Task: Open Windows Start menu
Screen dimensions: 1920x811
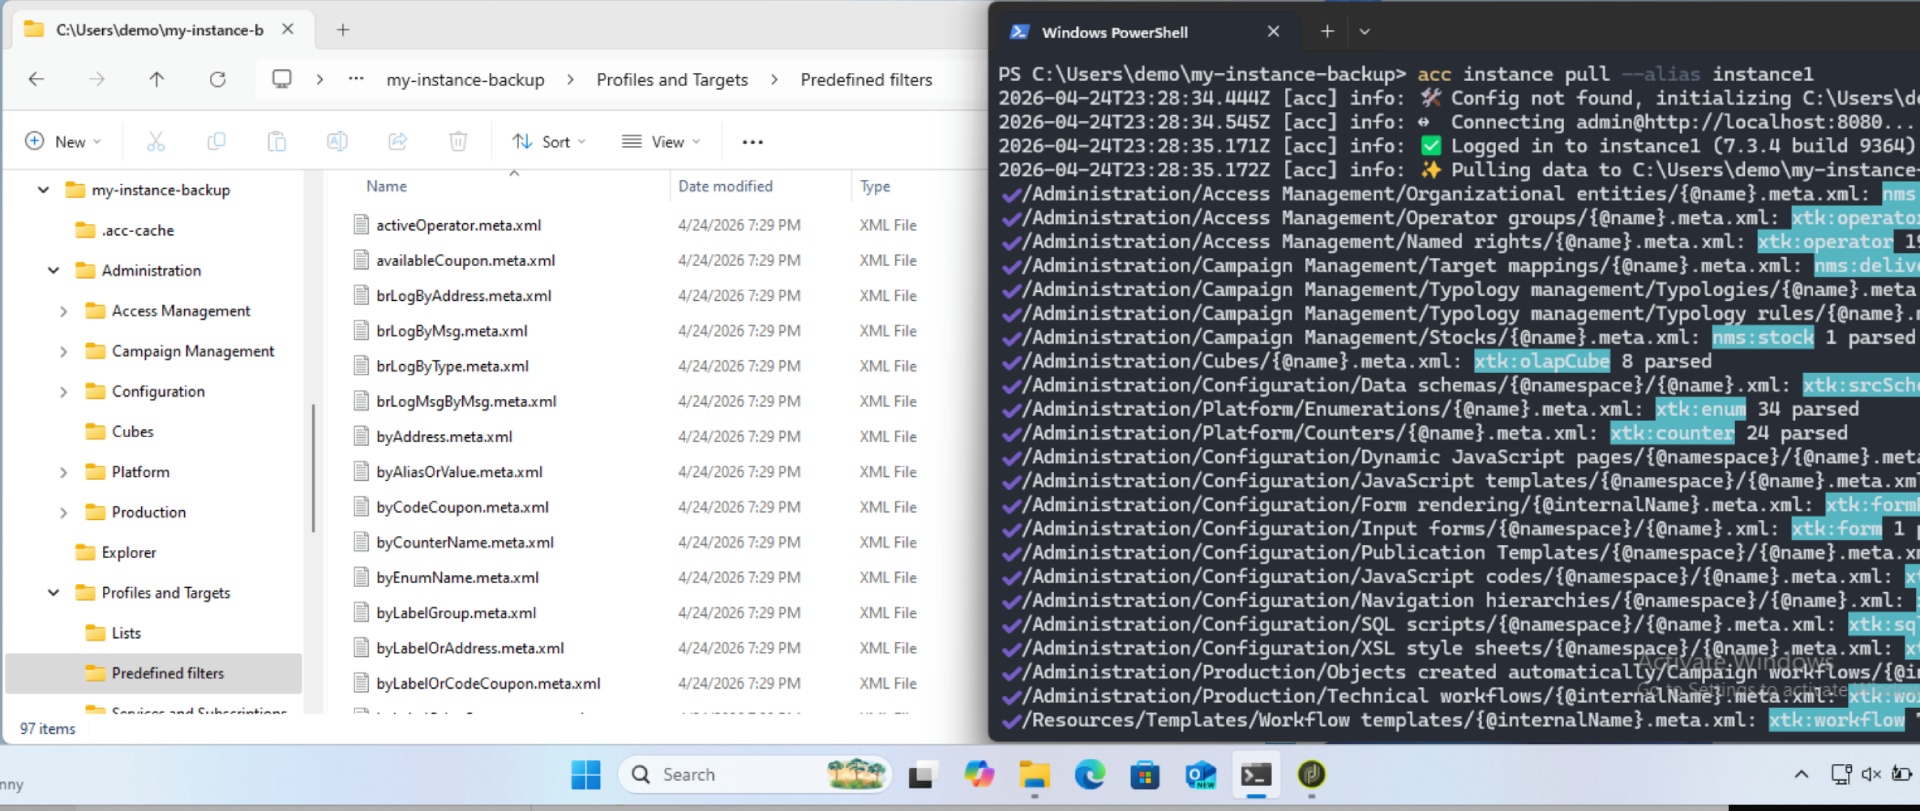Action: click(x=586, y=774)
